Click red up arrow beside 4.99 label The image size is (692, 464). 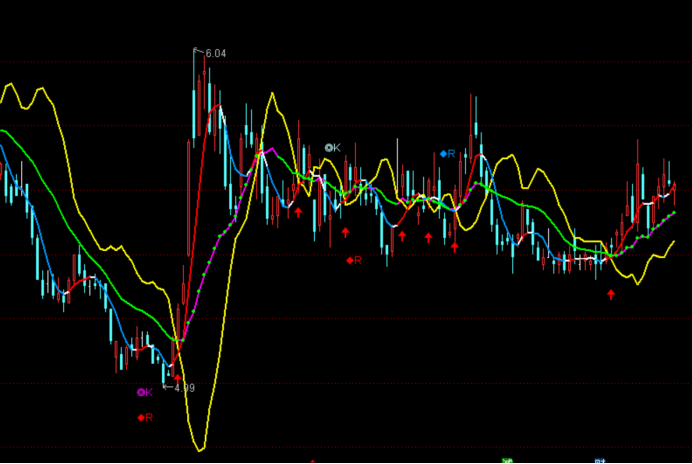click(177, 378)
